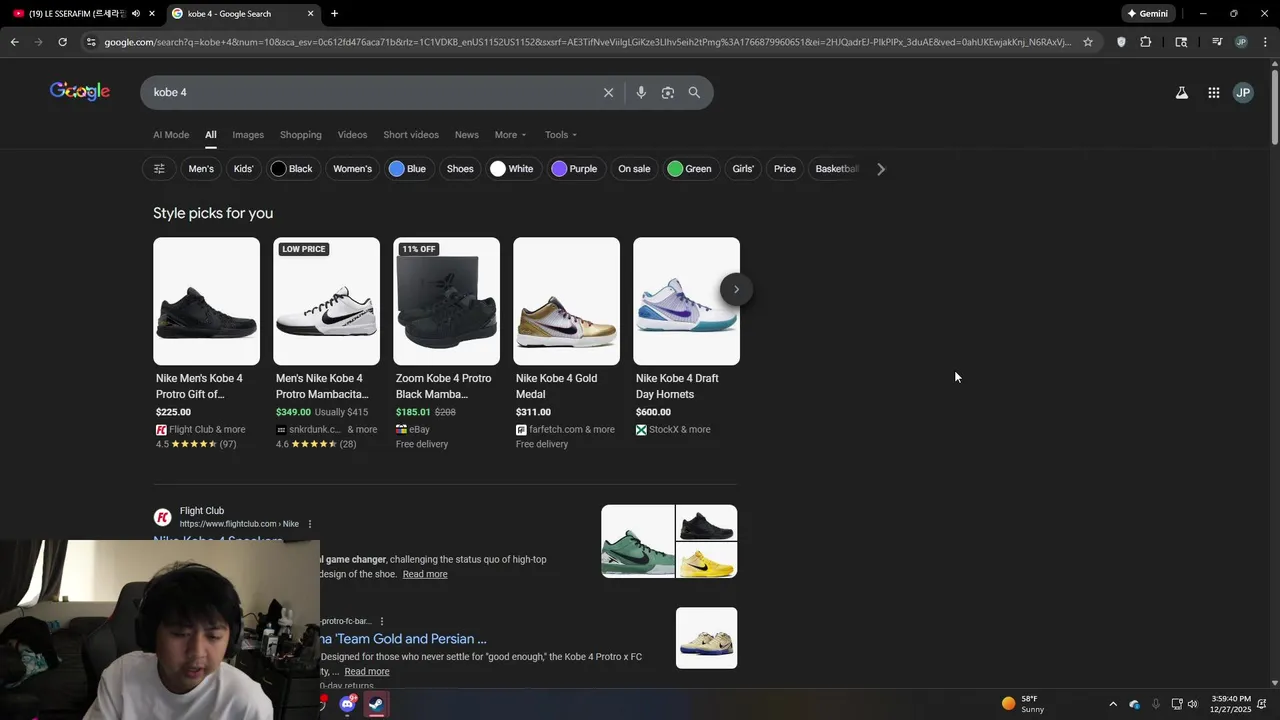Image resolution: width=1280 pixels, height=720 pixels.
Task: Switch to AI Mode tab
Action: pos(171,135)
